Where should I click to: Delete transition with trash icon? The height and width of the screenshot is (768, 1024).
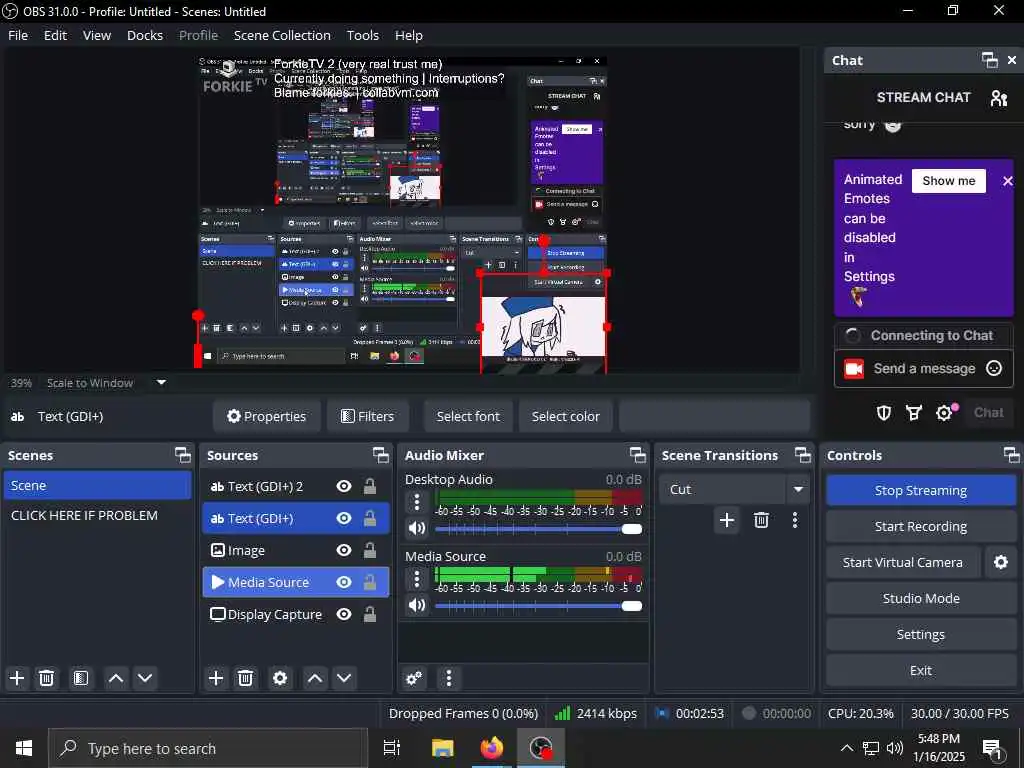point(761,520)
